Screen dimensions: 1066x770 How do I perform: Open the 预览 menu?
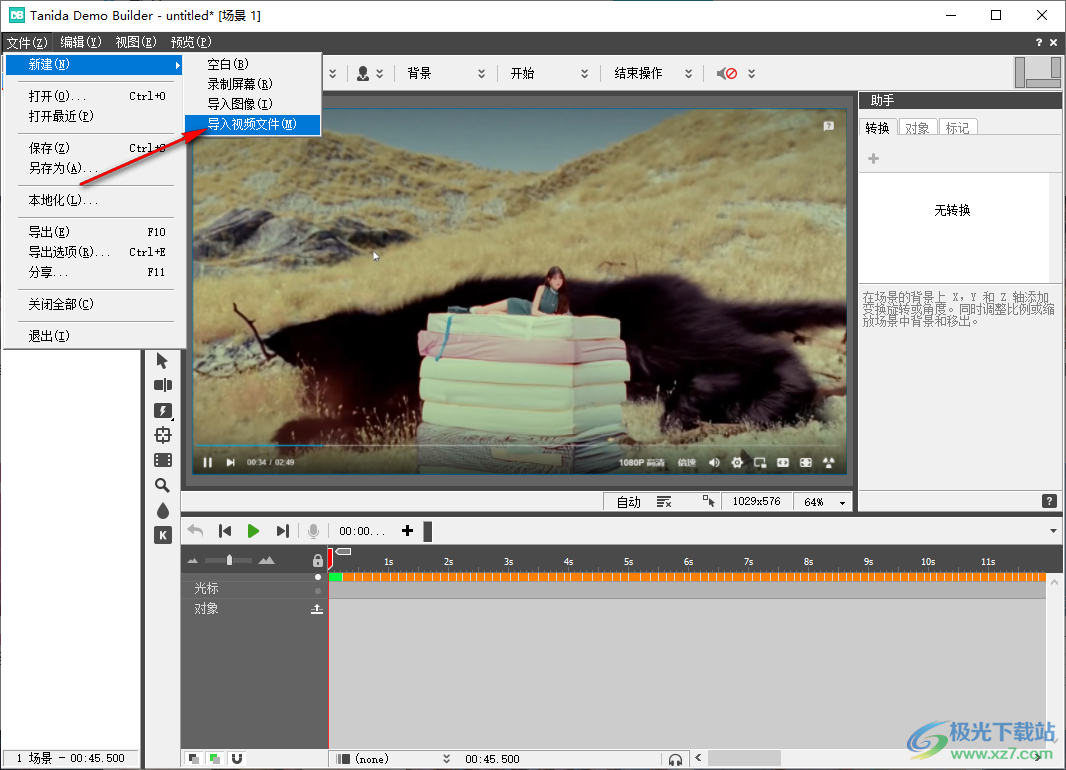coord(190,42)
